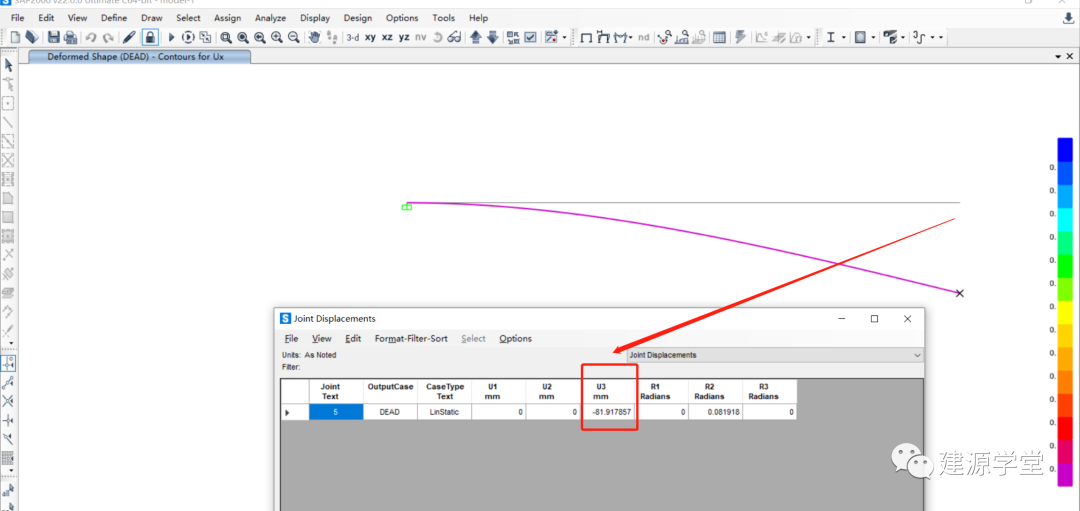Image resolution: width=1080 pixels, height=511 pixels.
Task: Select the Pan hand tool
Action: tap(314, 37)
